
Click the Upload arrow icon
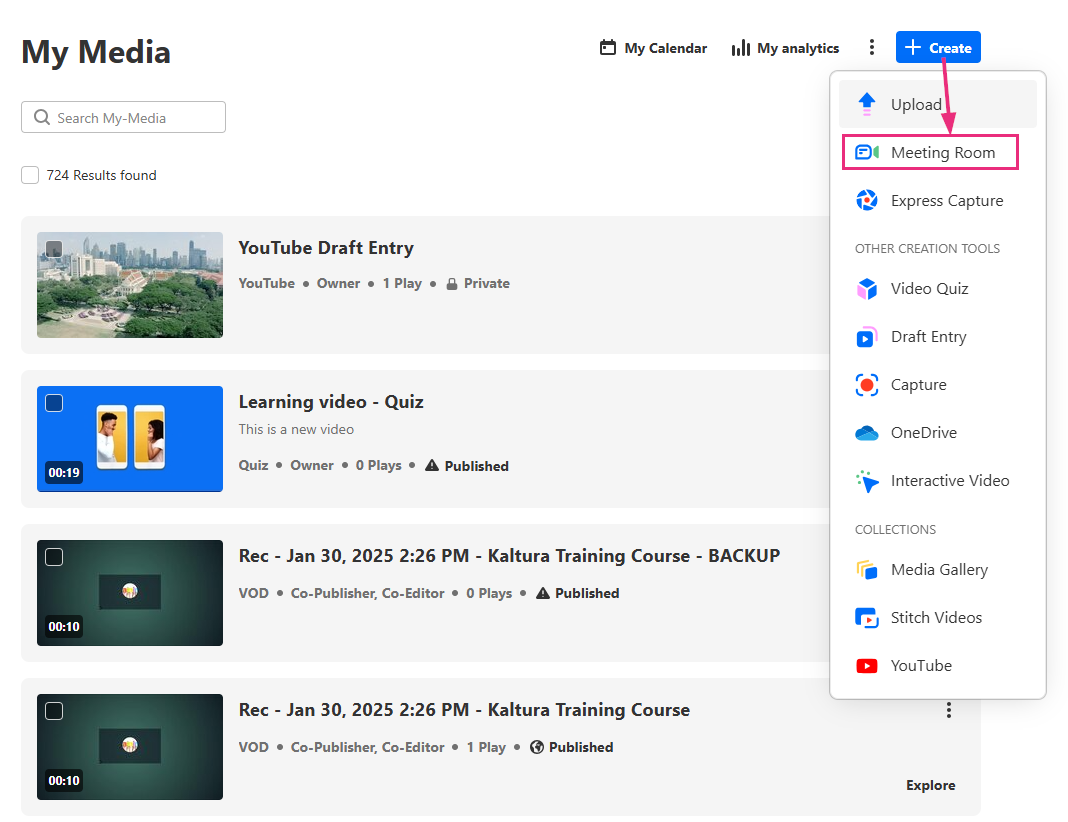click(866, 104)
